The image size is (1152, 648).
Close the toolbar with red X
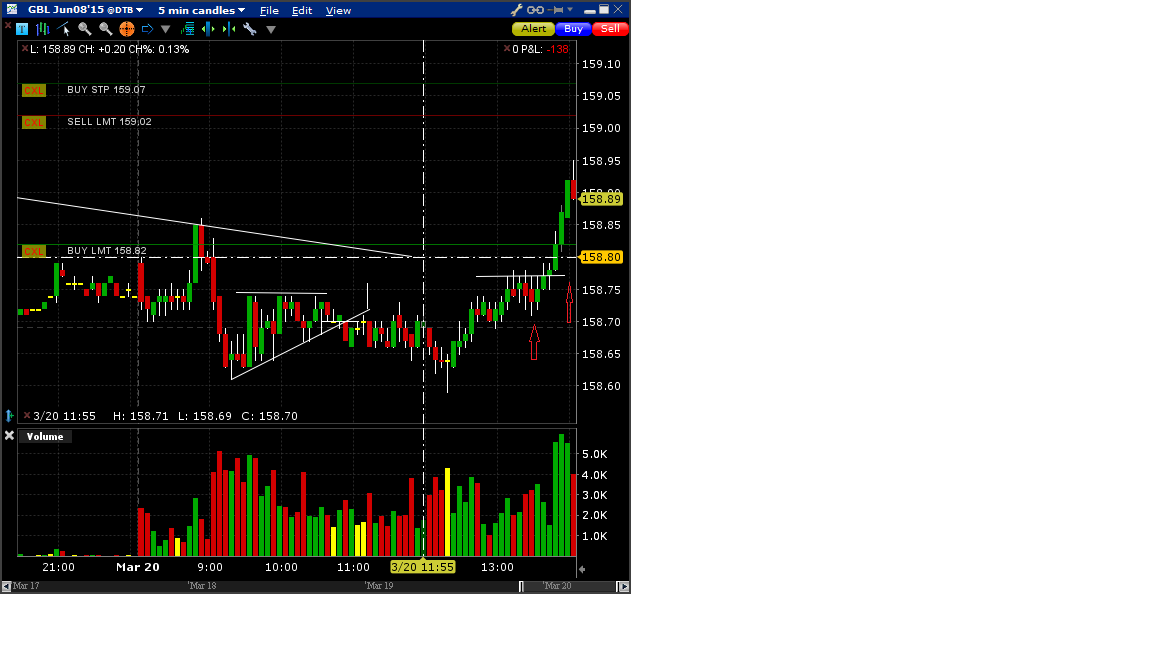coord(7,26)
